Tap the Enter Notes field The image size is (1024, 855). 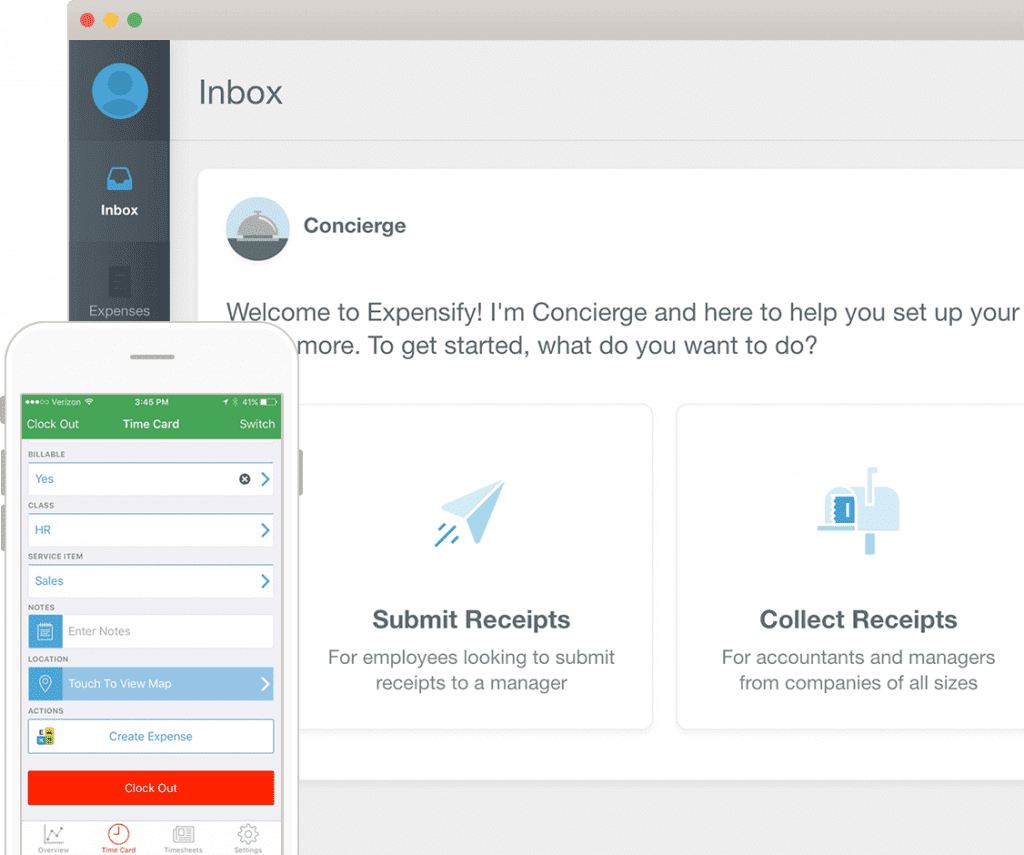165,631
